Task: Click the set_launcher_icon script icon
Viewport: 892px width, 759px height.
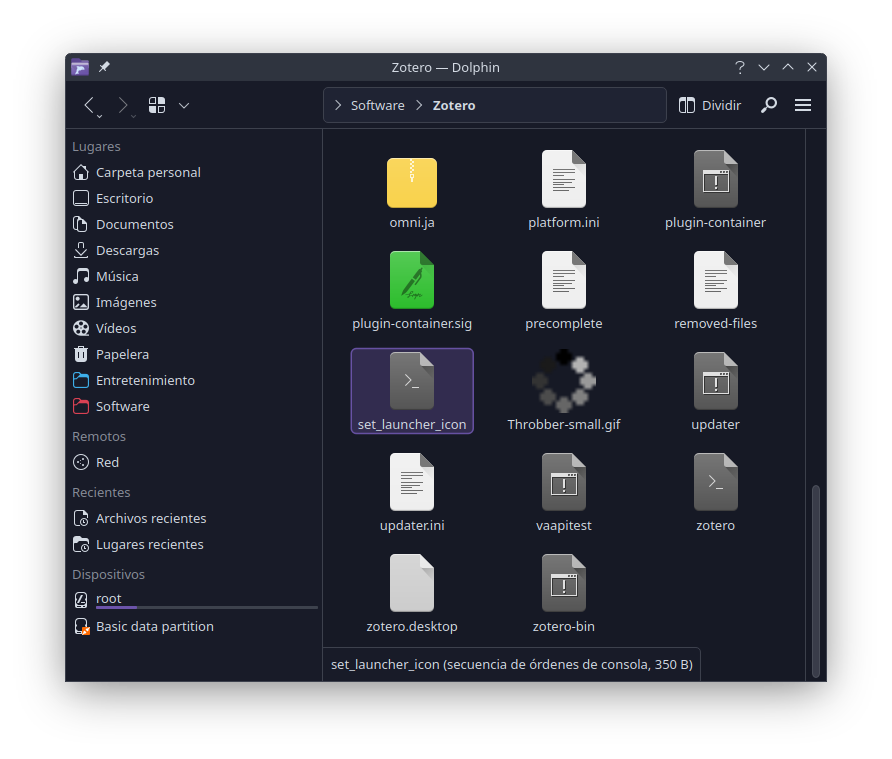Action: (x=412, y=381)
